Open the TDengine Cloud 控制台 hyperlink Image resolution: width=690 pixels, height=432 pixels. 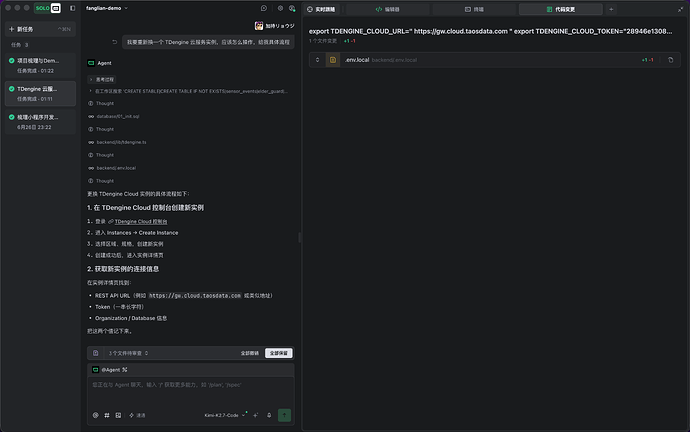(x=141, y=222)
